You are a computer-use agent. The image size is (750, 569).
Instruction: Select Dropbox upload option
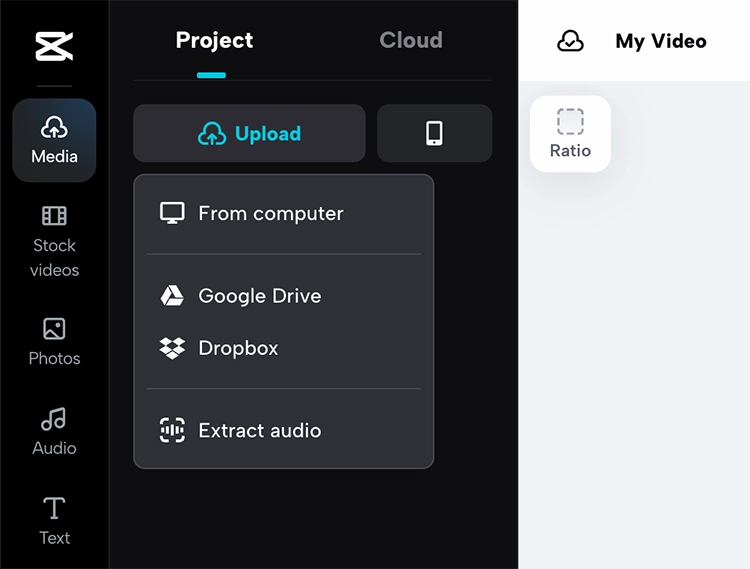tap(284, 348)
